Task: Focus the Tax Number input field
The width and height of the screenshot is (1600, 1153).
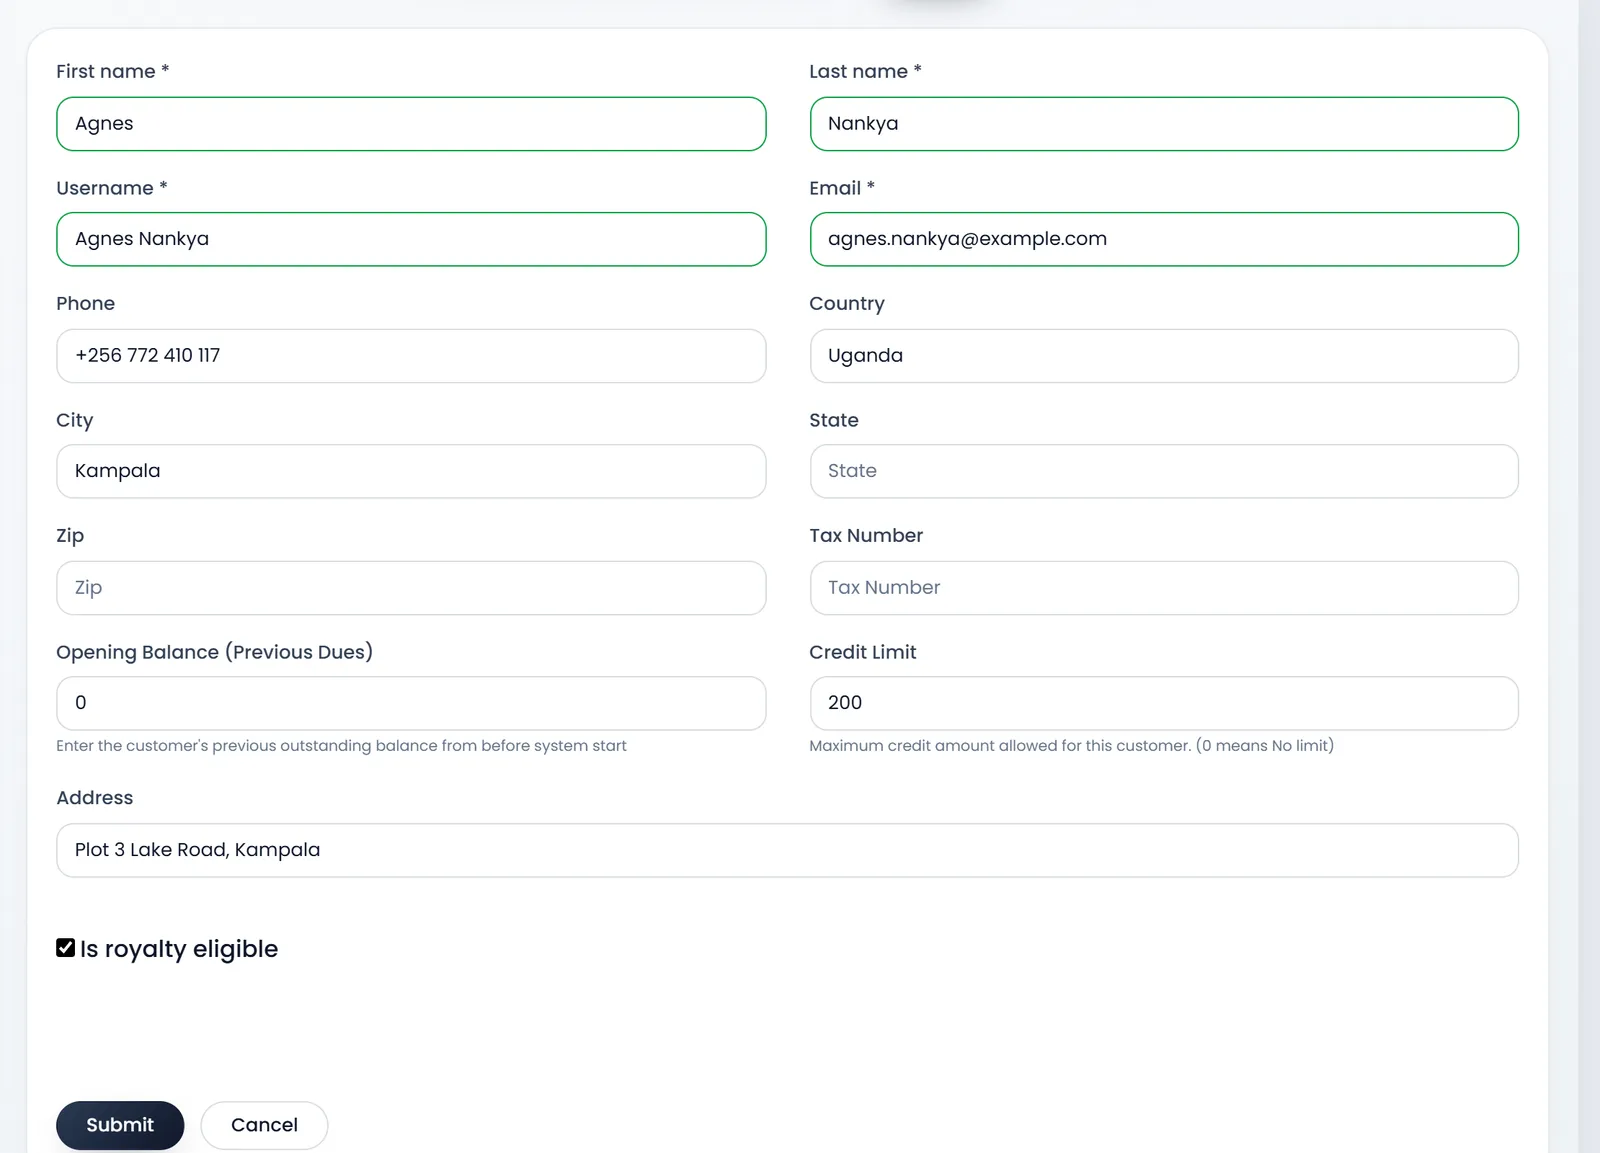Action: [1164, 588]
